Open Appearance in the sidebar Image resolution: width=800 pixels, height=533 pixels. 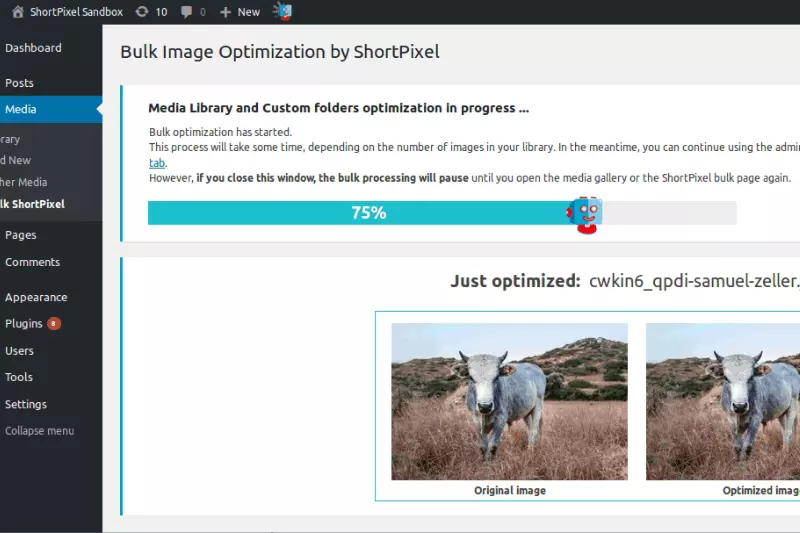pos(36,297)
